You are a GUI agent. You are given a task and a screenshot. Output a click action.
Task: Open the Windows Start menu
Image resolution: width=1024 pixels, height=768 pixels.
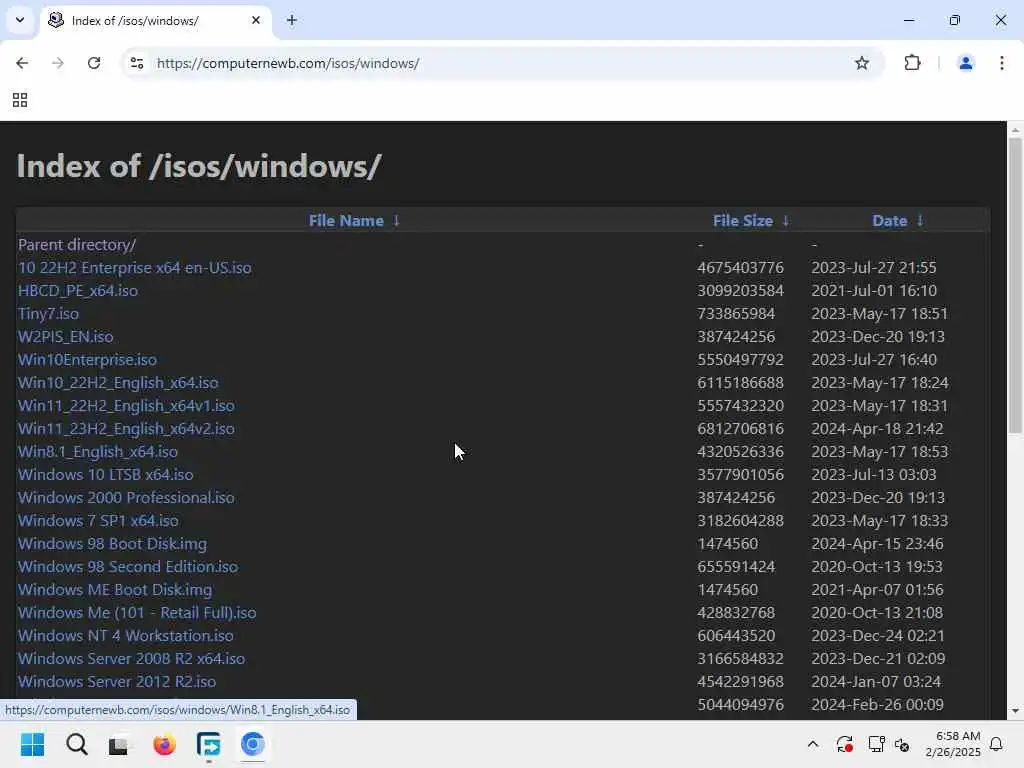point(32,744)
